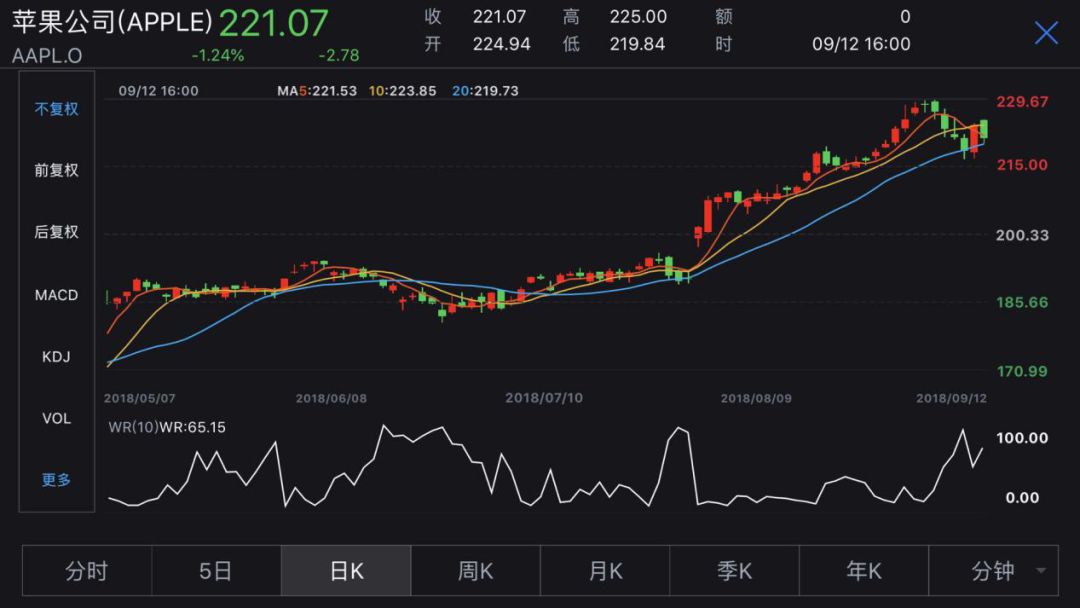Screen dimensions: 1080x608
Task: Click the 2018/05/07 date axis label
Action: coord(140,398)
